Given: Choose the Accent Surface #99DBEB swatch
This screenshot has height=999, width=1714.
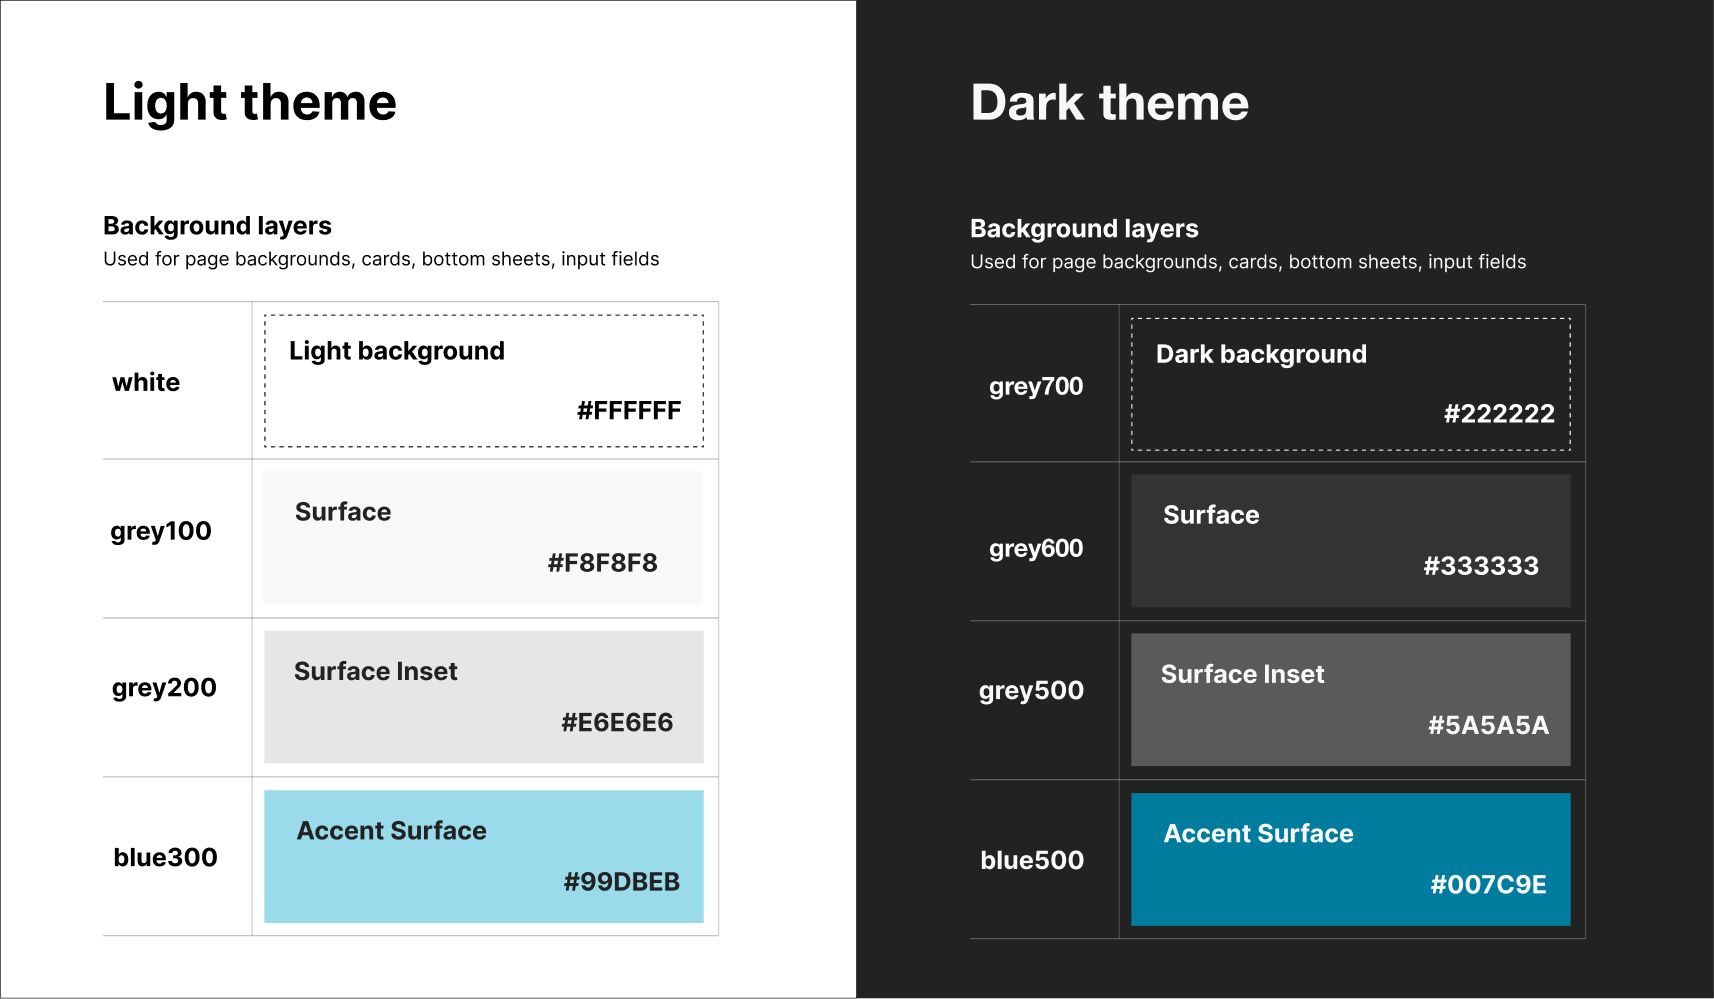Looking at the screenshot, I should 484,857.
